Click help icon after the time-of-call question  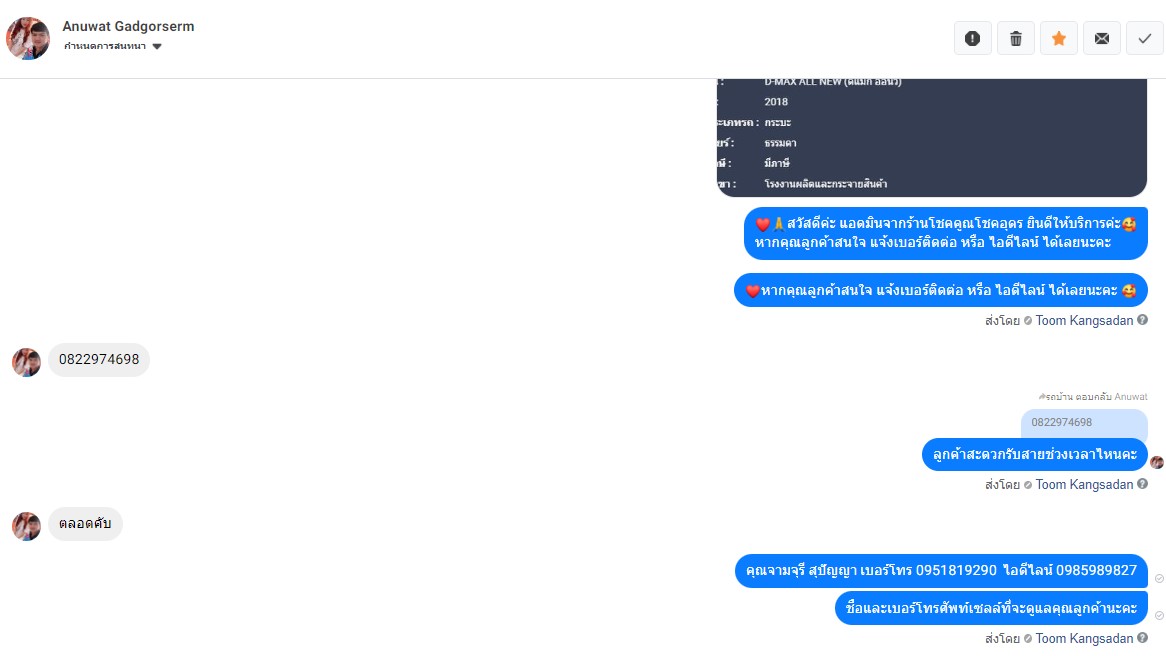pyautogui.click(x=1142, y=484)
